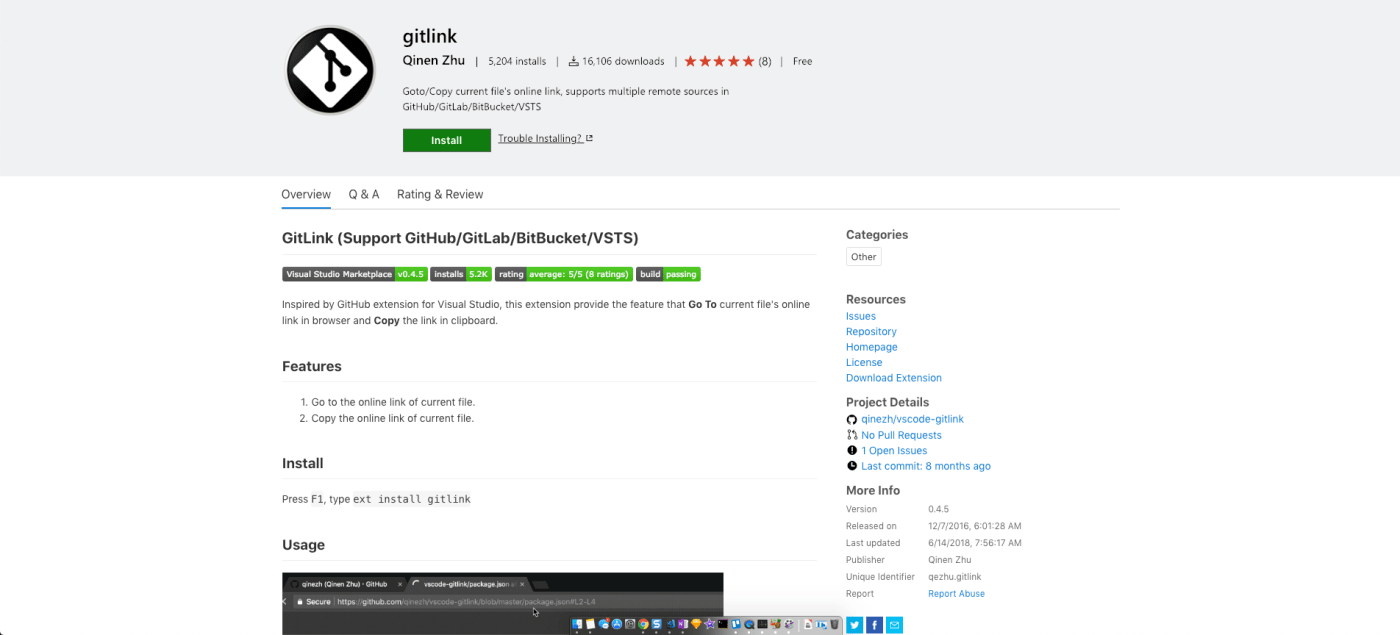Open the Repository resource link

point(871,332)
